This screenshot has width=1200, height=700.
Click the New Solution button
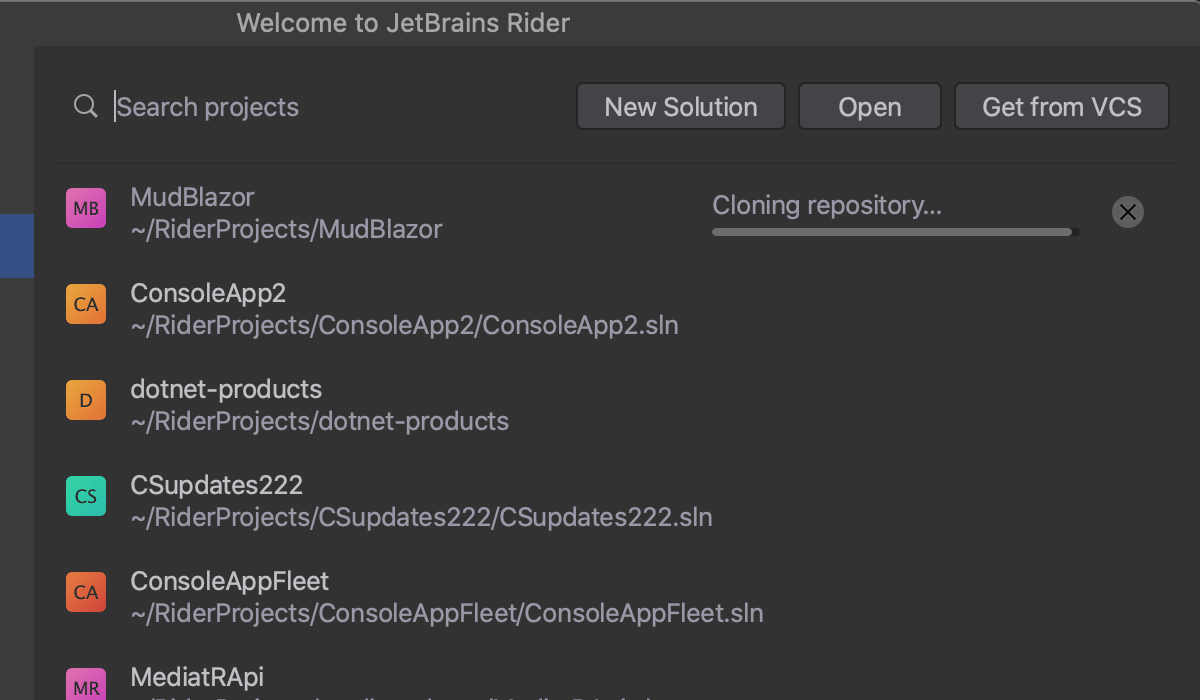coord(680,107)
